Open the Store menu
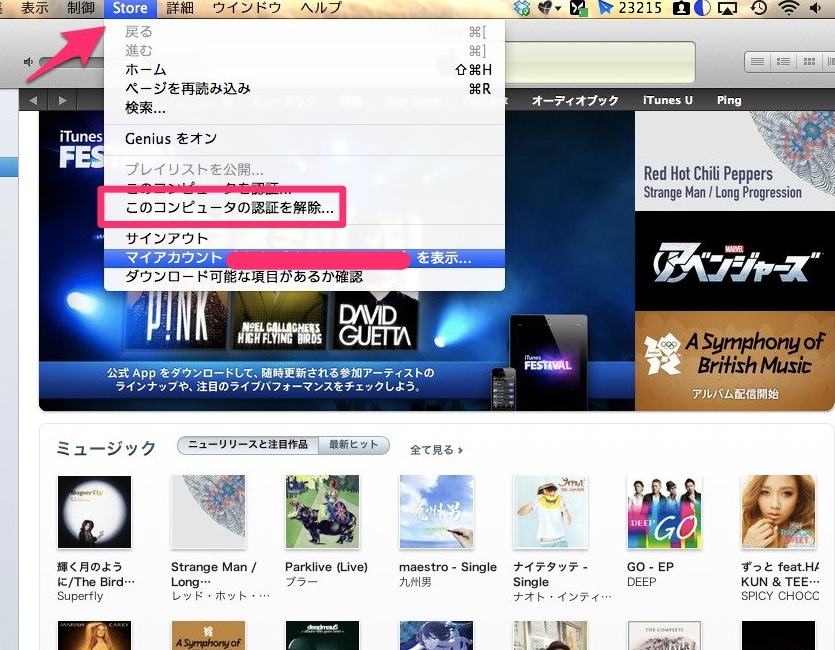Image resolution: width=835 pixels, height=650 pixels. [x=130, y=8]
